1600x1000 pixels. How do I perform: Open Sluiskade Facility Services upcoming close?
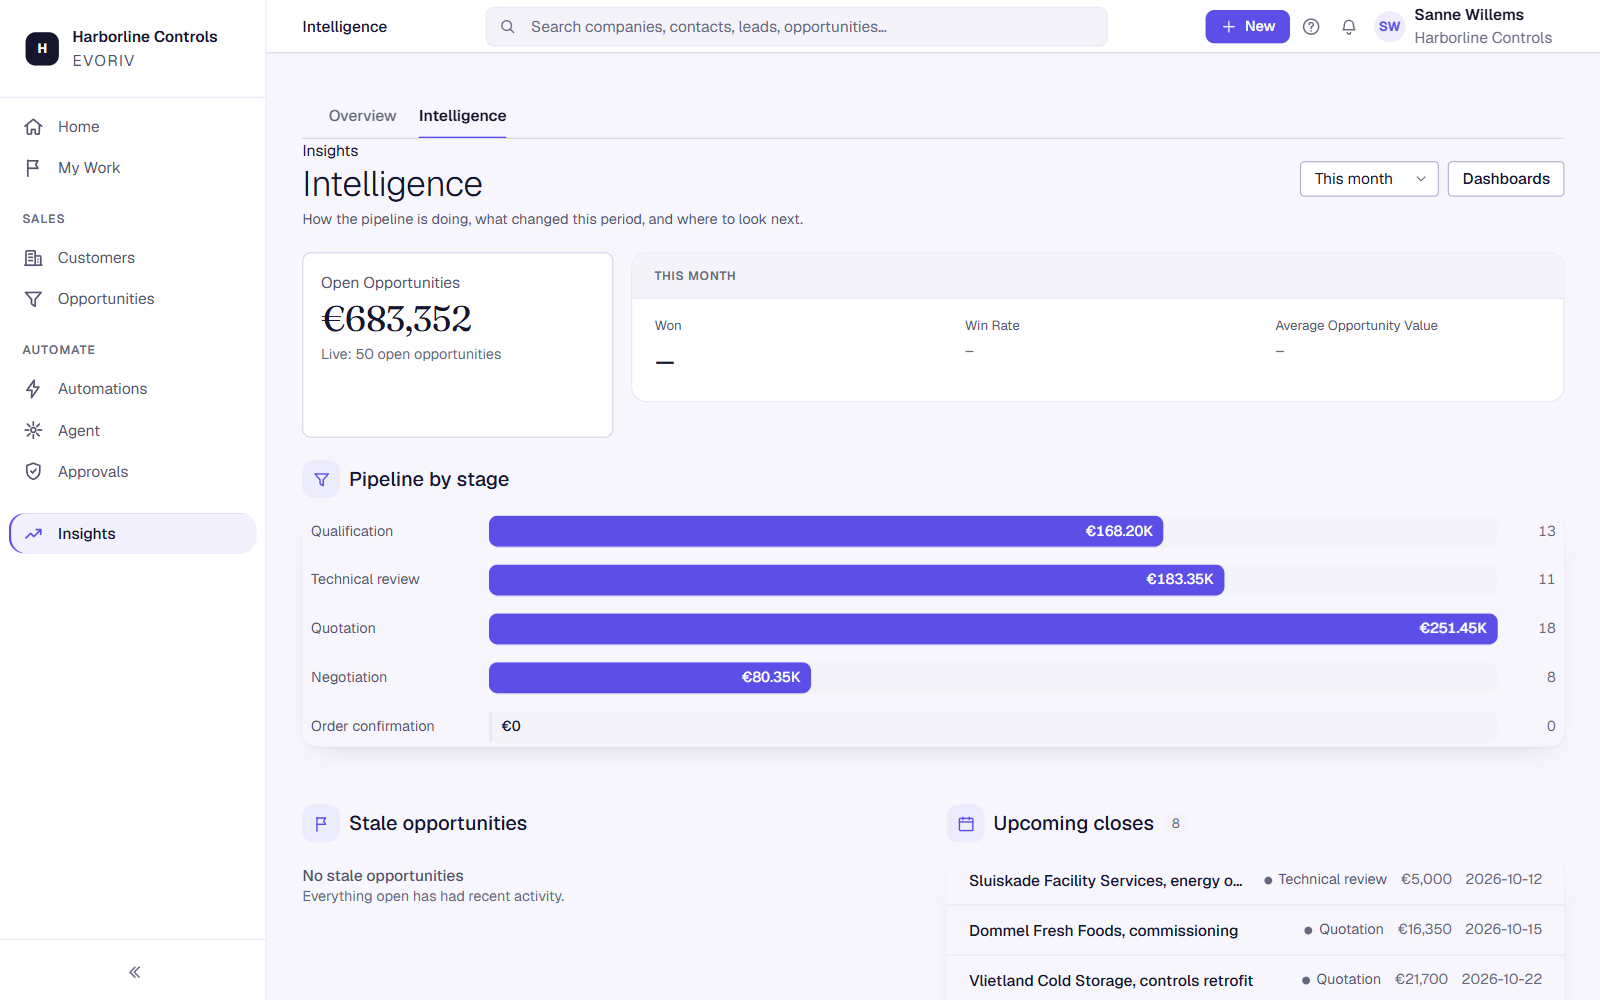1255,880
